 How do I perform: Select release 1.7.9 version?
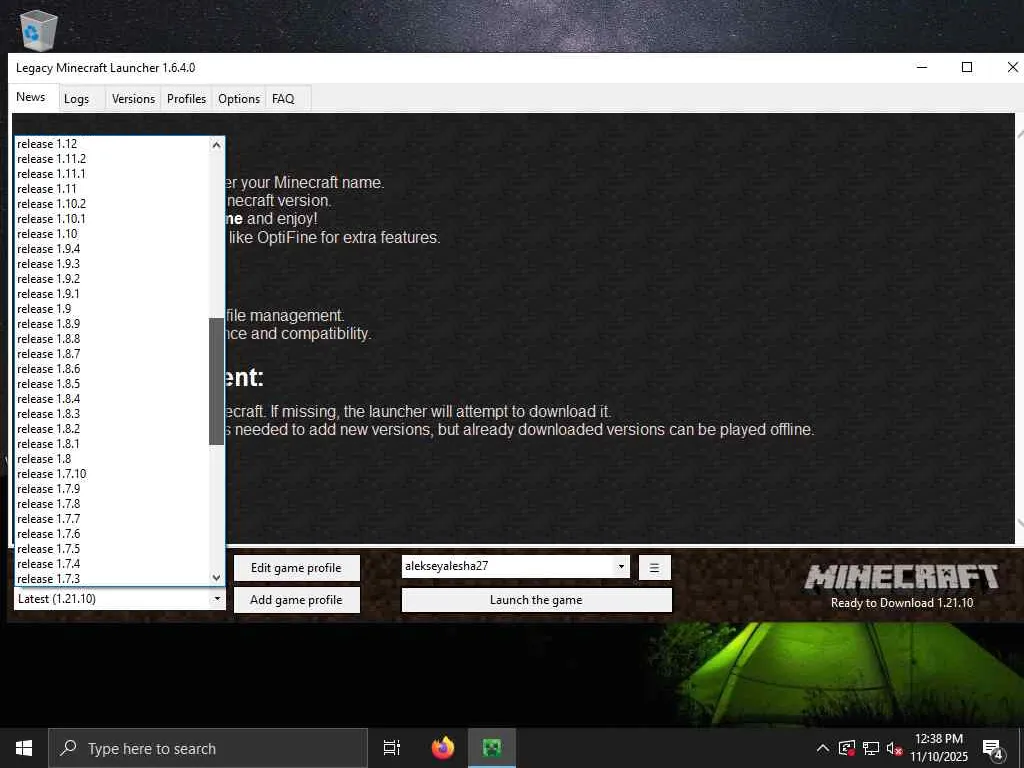112,489
